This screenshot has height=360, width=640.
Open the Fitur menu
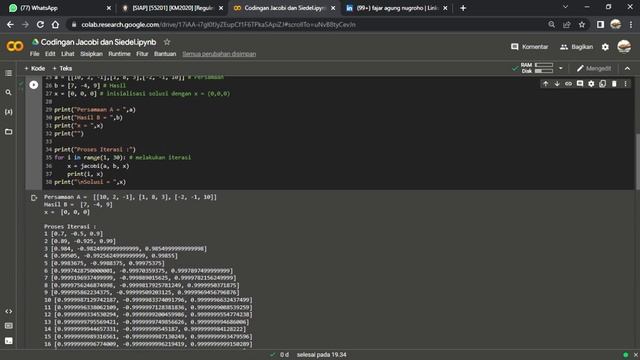pos(142,54)
